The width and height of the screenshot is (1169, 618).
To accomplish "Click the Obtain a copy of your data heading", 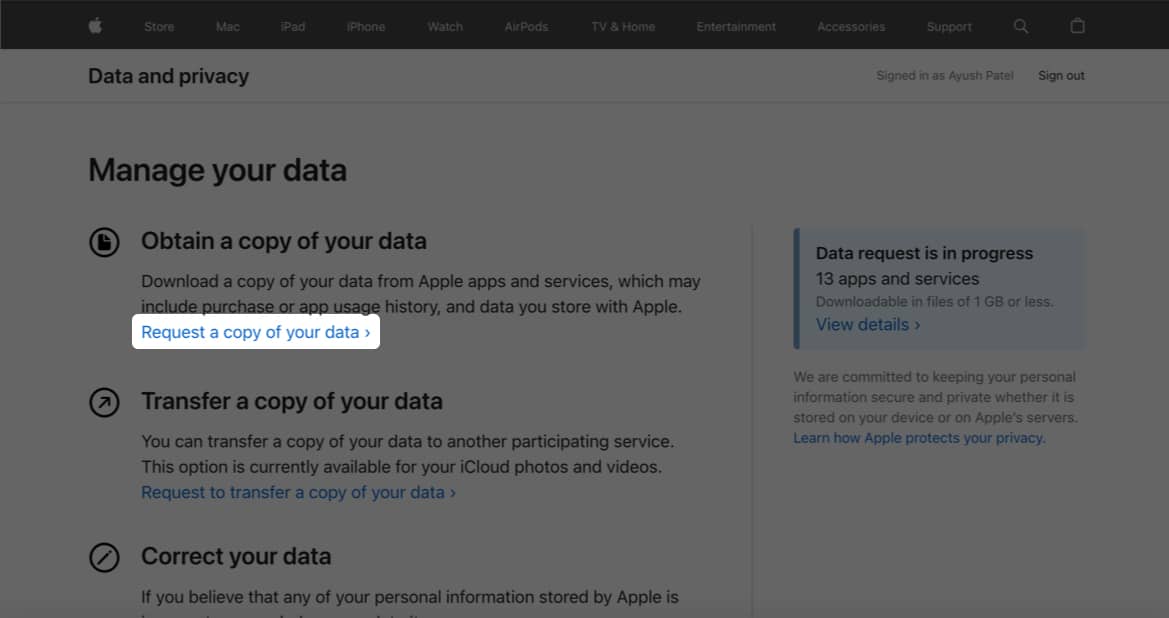I will pos(284,242).
